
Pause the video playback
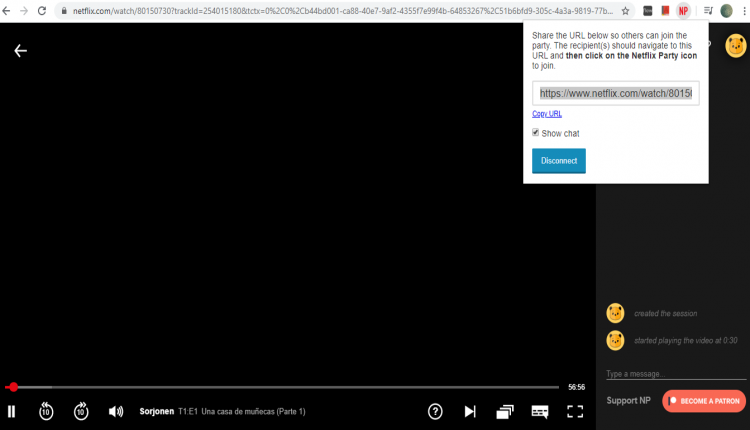pos(12,411)
